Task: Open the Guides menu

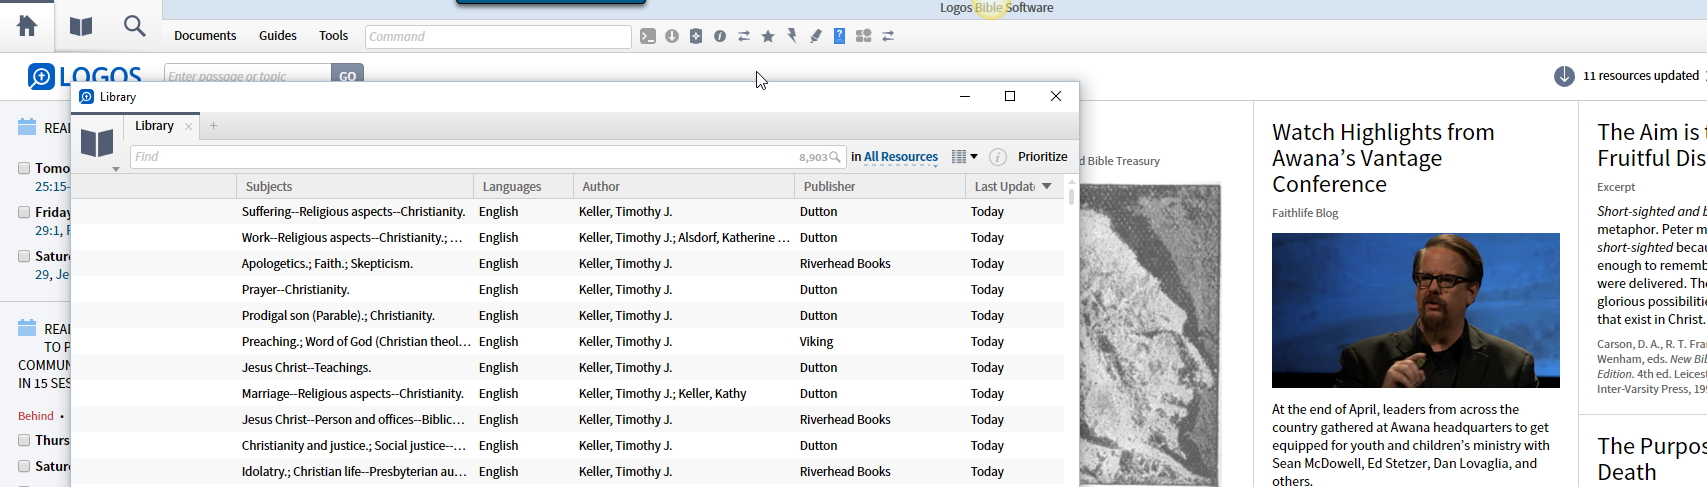Action: [278, 36]
